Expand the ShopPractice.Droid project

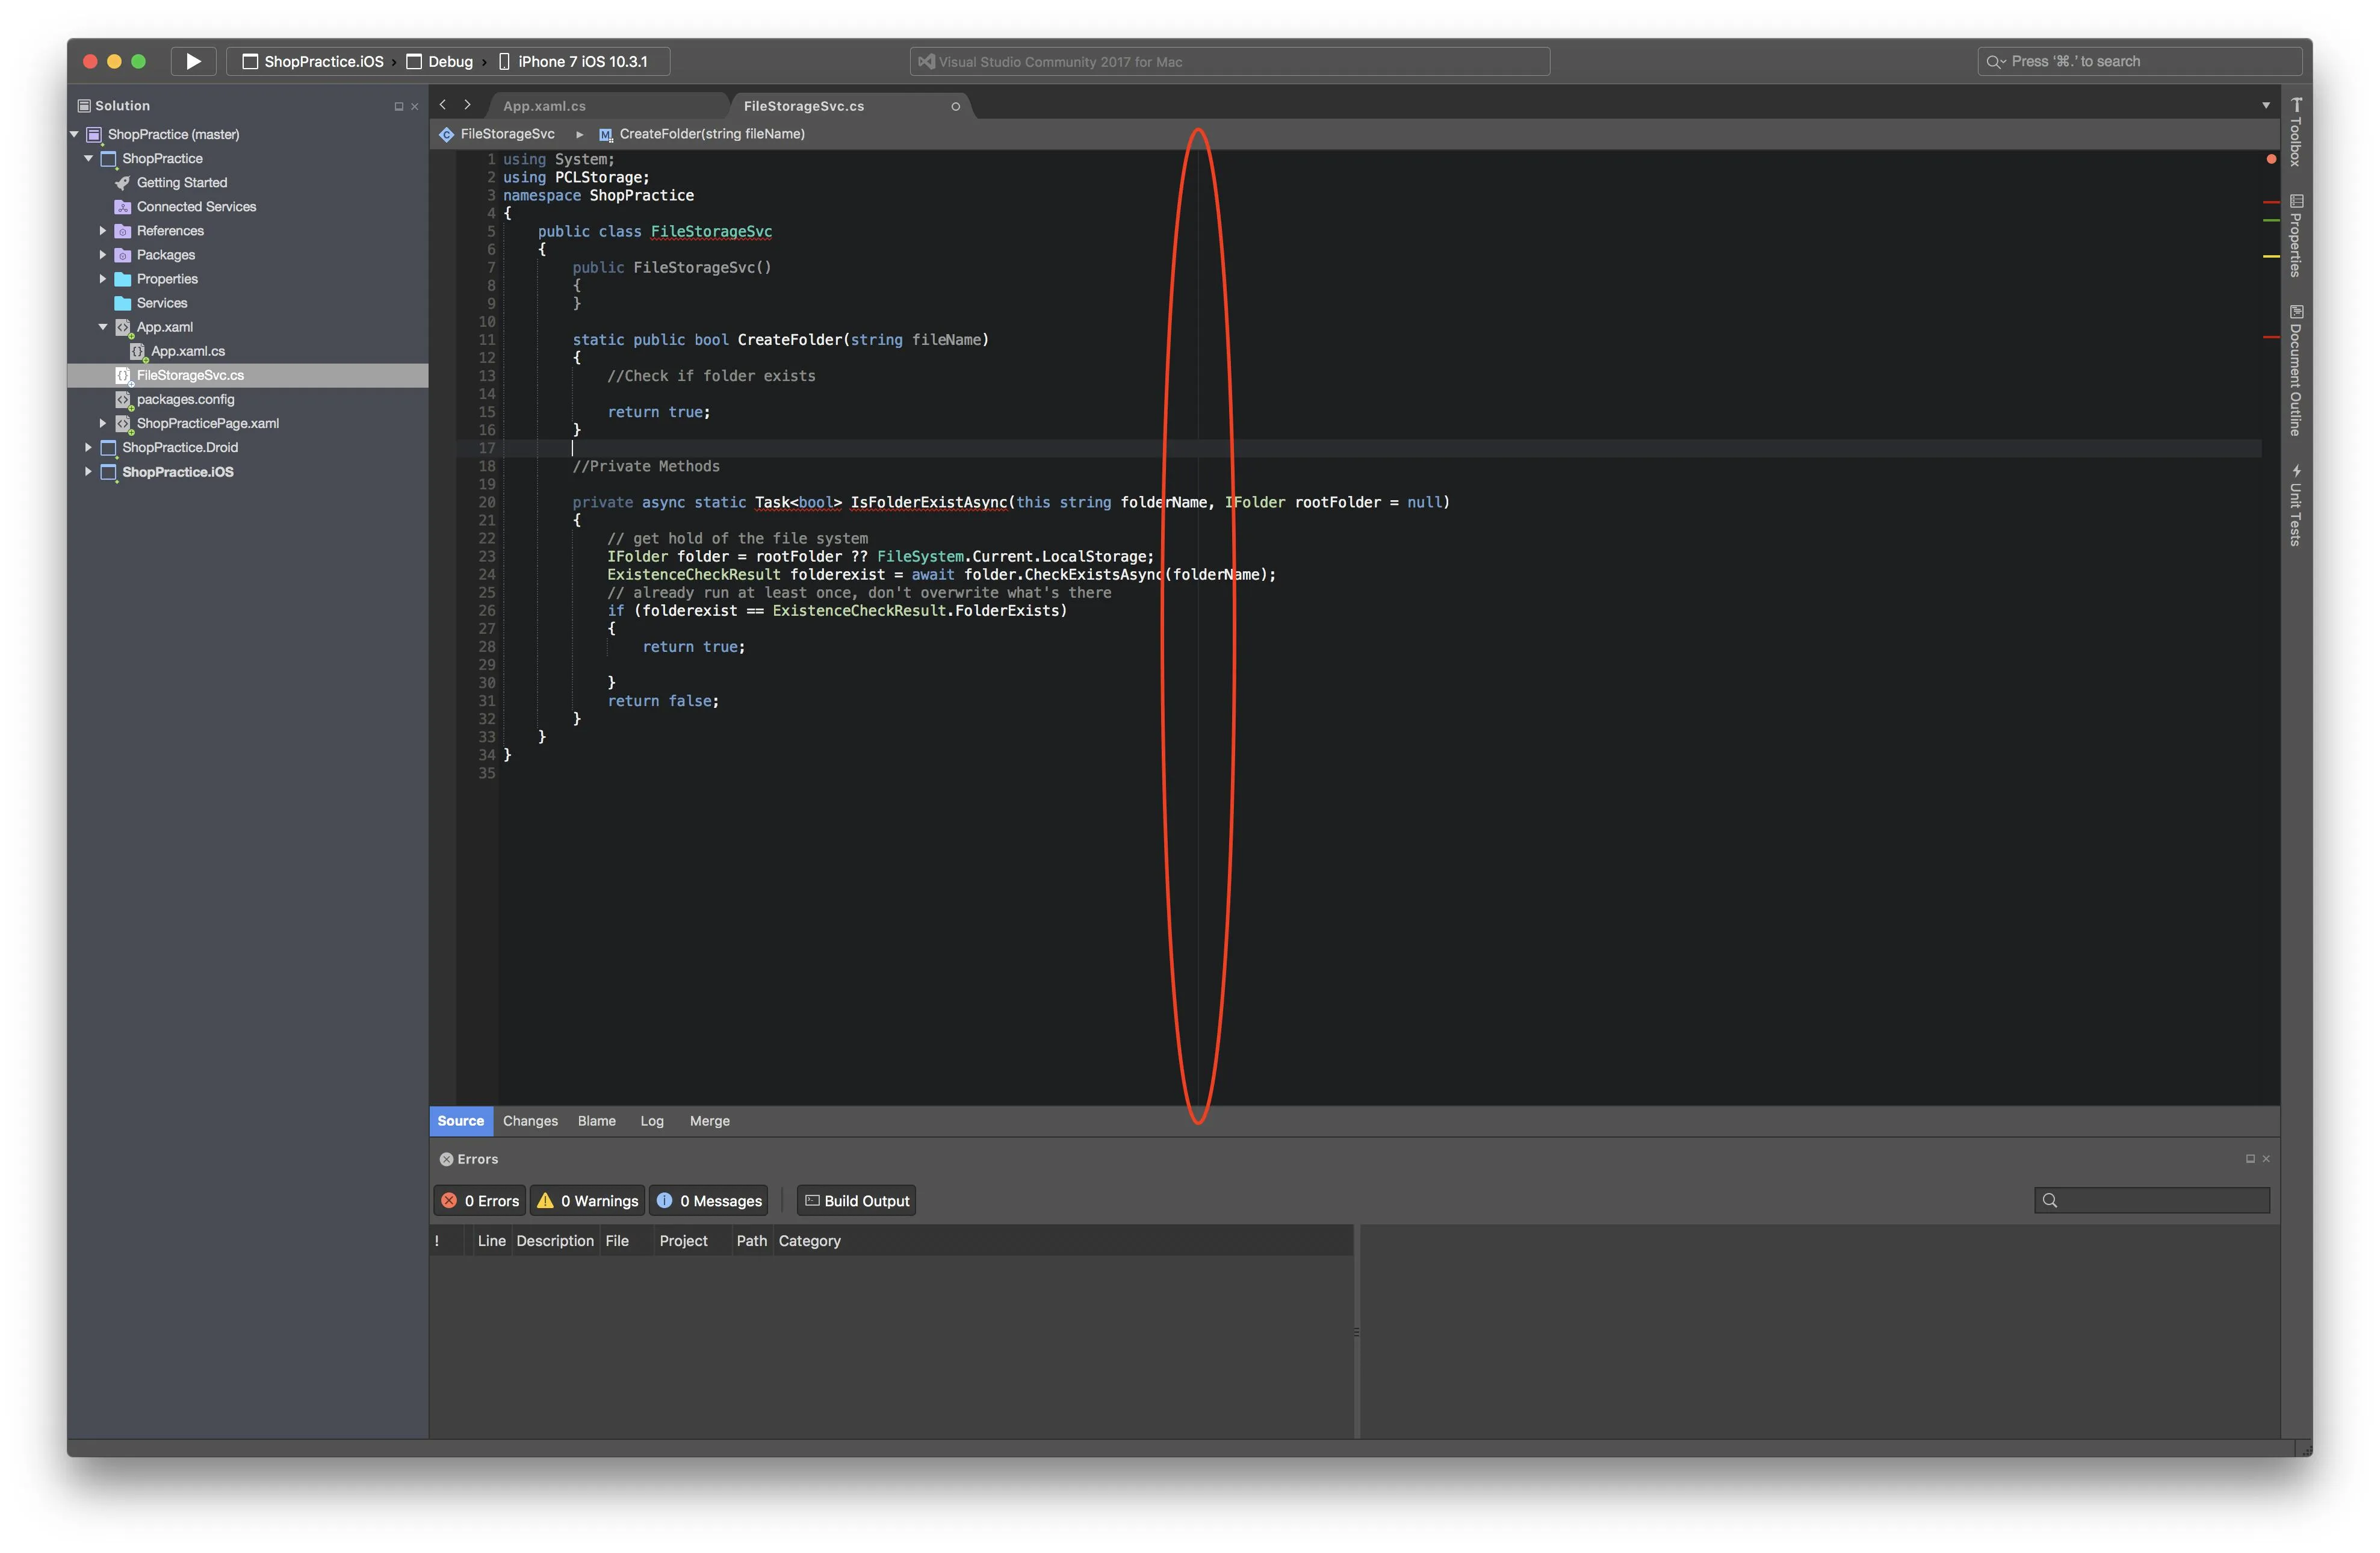(x=88, y=447)
